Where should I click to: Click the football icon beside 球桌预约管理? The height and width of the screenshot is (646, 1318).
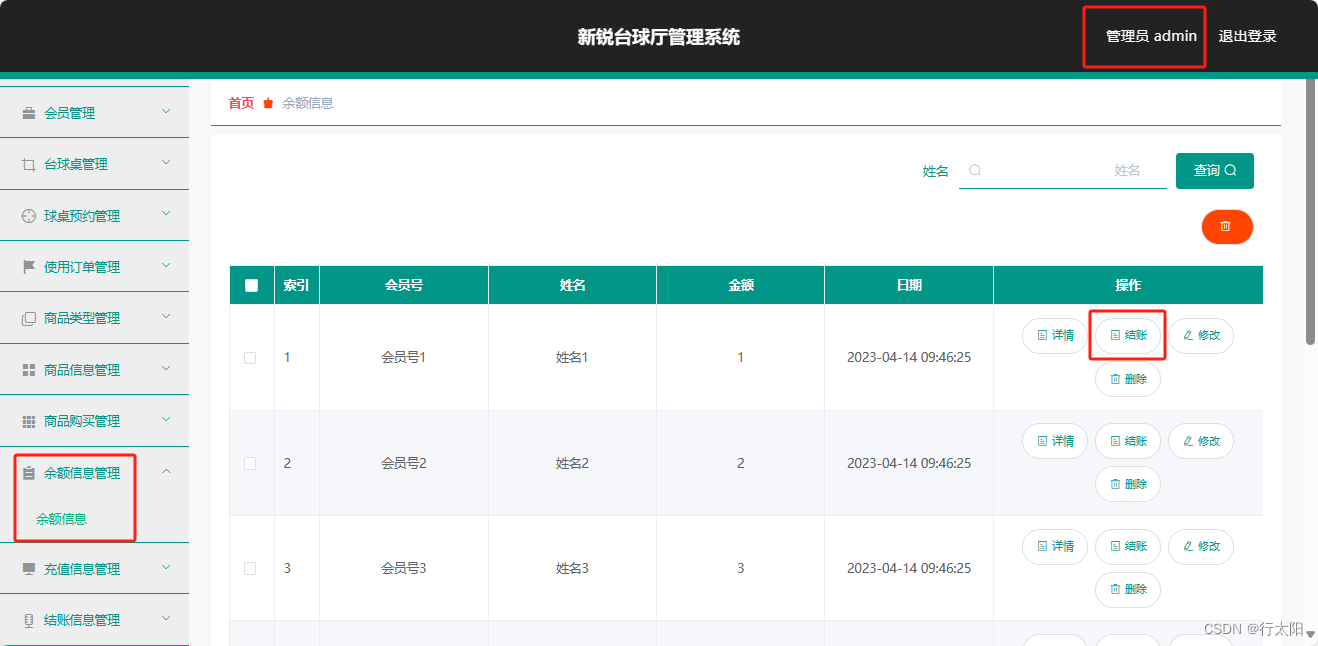click(29, 216)
